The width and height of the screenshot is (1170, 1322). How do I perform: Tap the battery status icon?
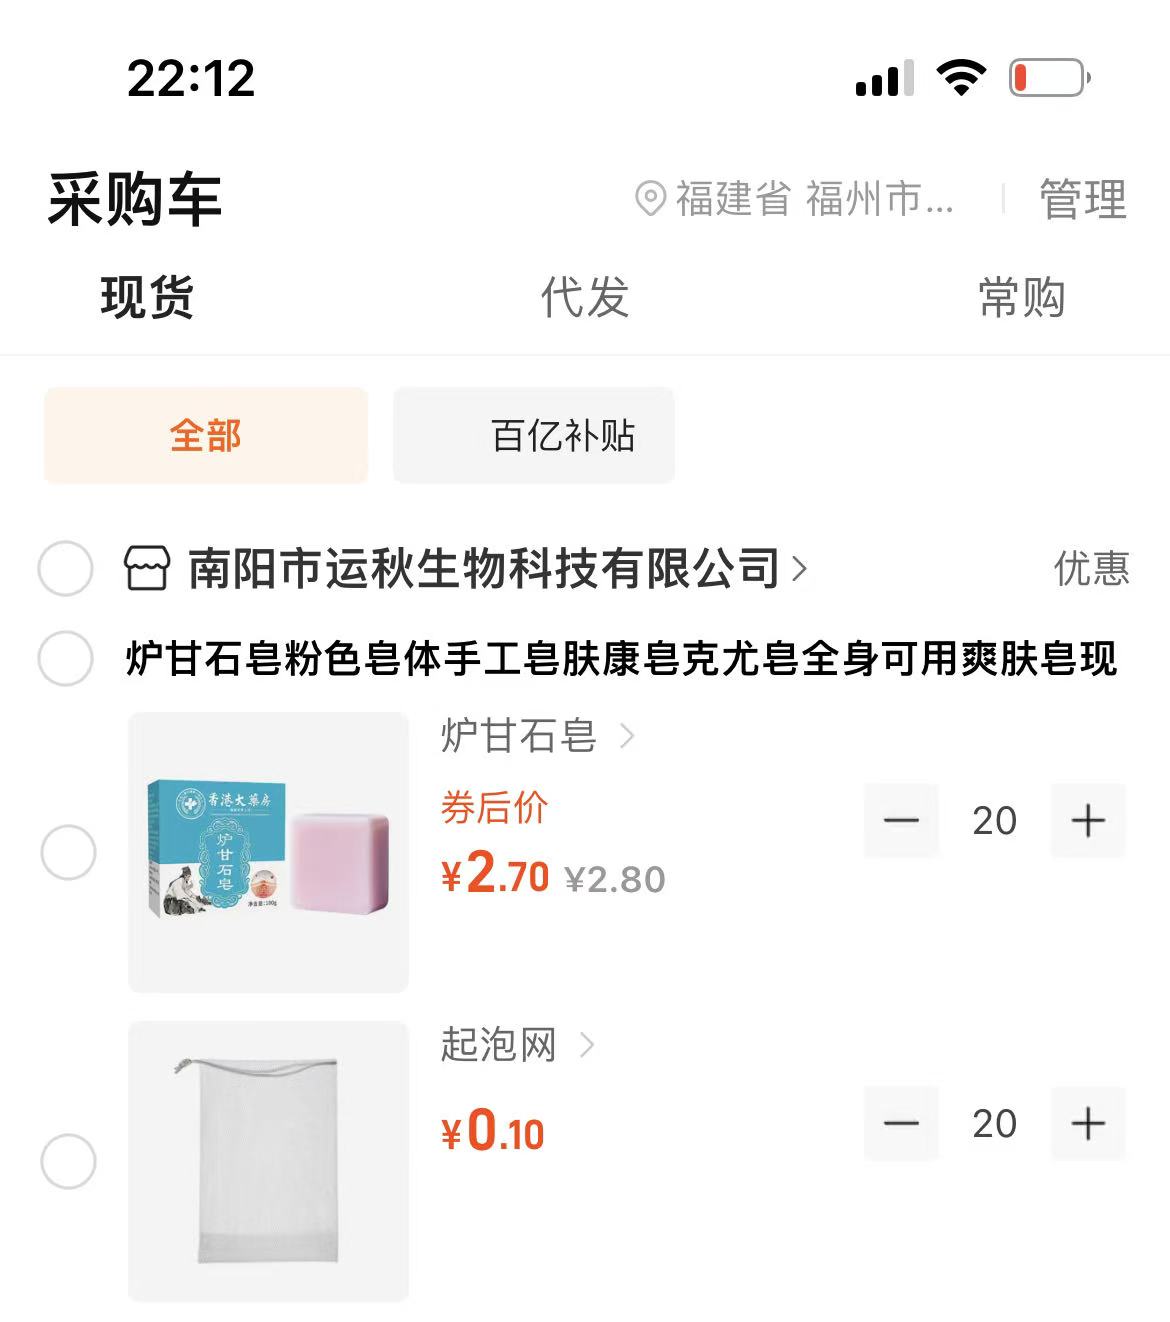(1049, 78)
